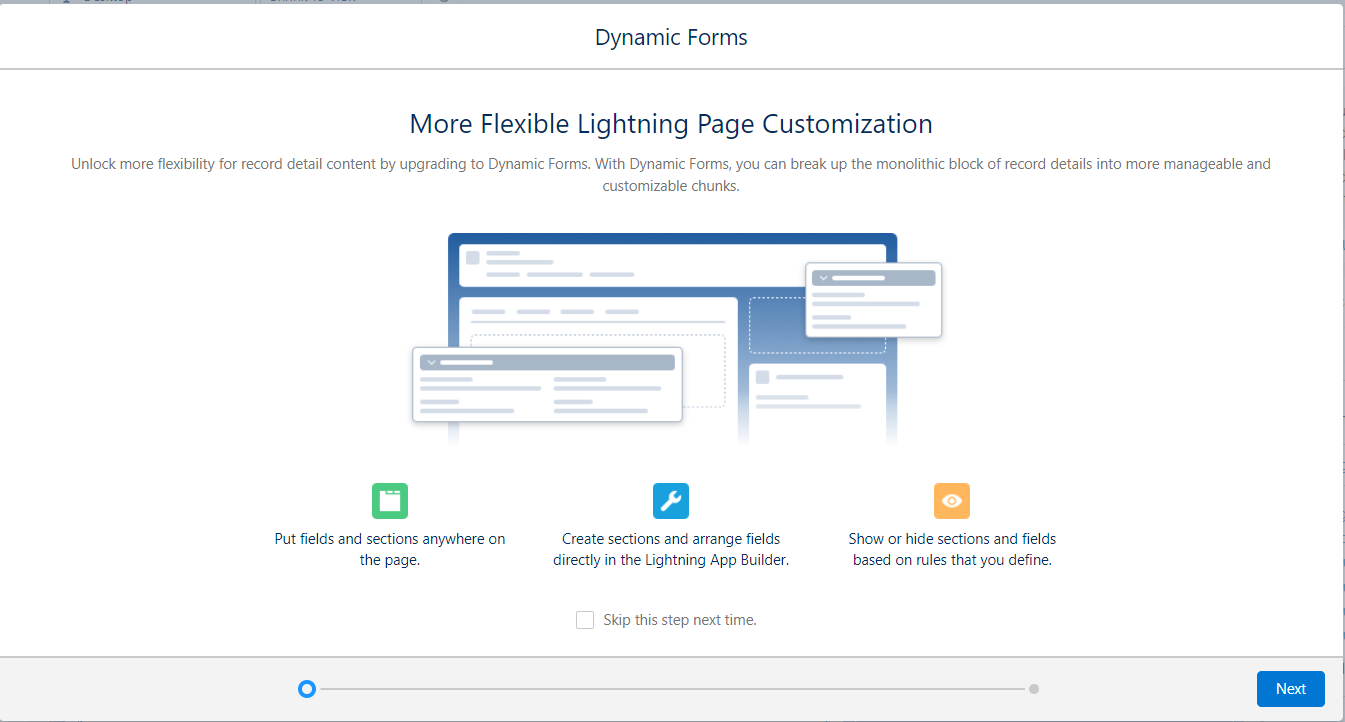Click the middle of the progress track
This screenshot has width=1345, height=722.
pyautogui.click(x=670, y=689)
